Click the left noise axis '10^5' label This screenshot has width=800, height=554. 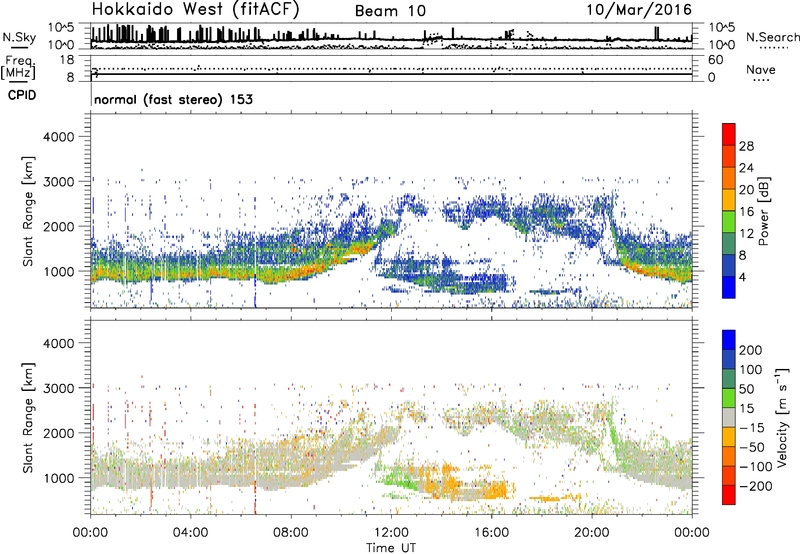pyautogui.click(x=61, y=28)
